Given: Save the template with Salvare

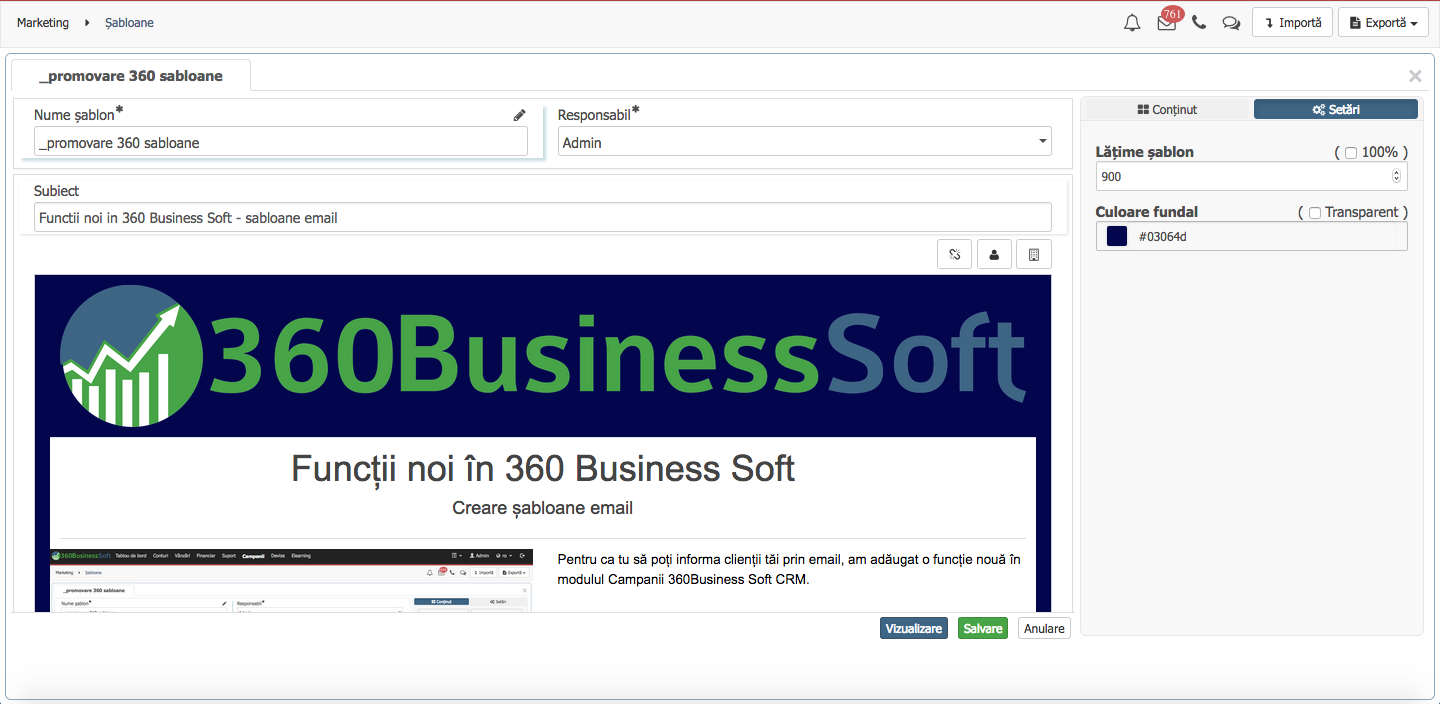Looking at the screenshot, I should tap(983, 628).
